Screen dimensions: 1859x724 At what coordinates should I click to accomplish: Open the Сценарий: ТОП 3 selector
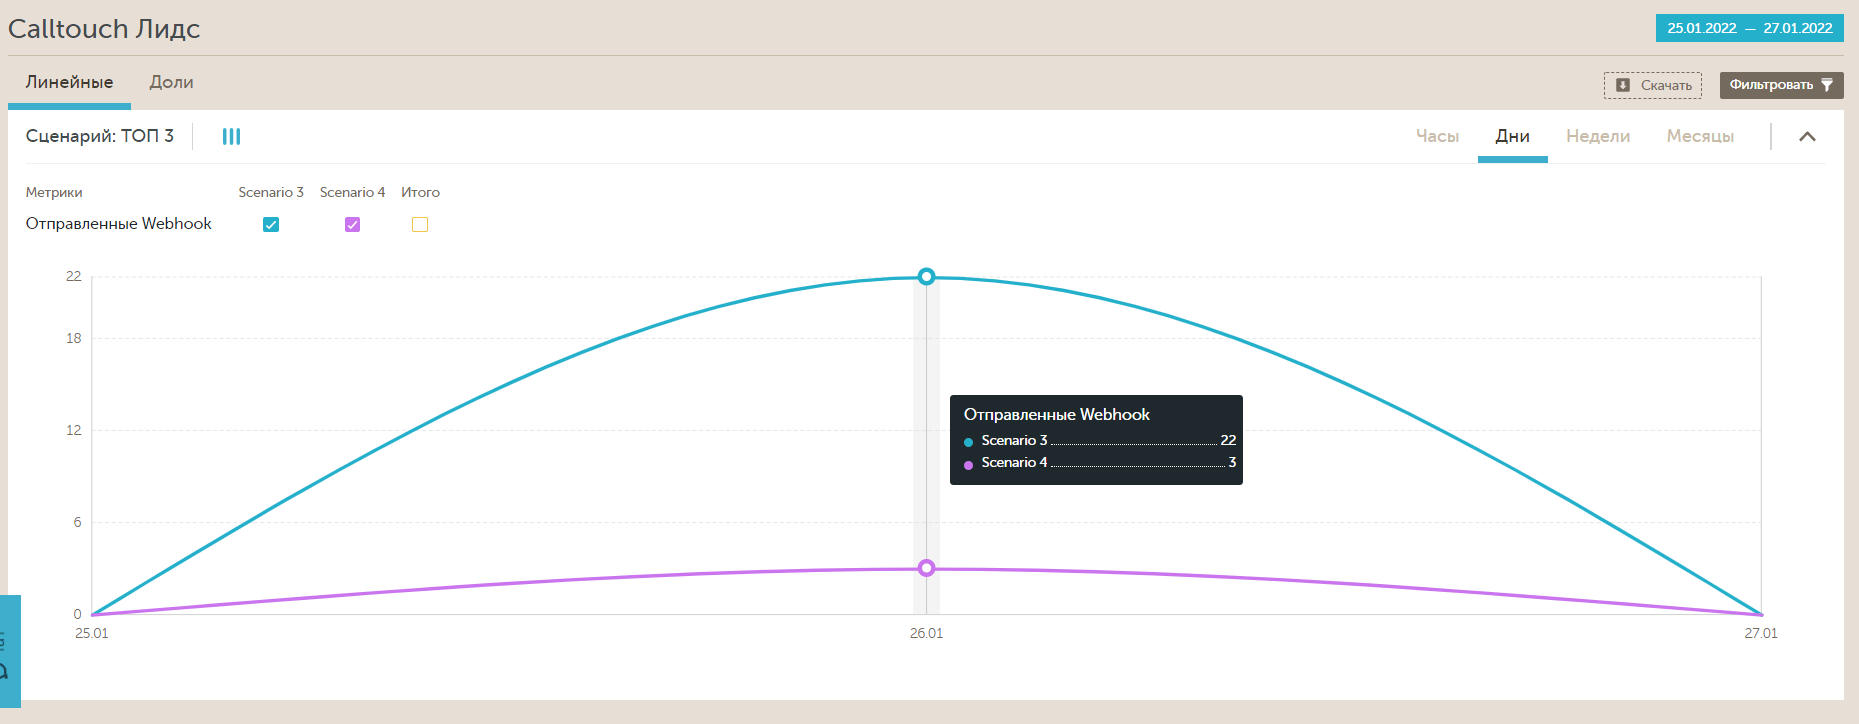click(x=100, y=136)
